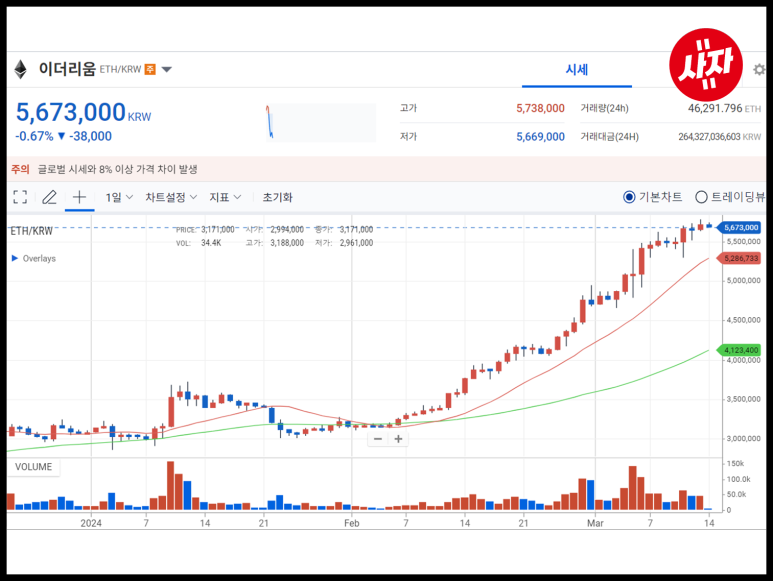The width and height of the screenshot is (773, 581).
Task: Click the low price 5,669,000
Action: 540,137
